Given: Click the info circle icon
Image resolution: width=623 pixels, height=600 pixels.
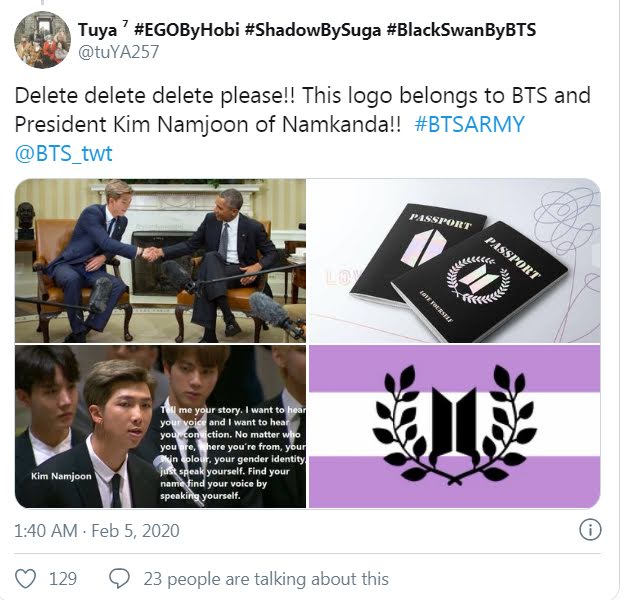Looking at the screenshot, I should pyautogui.click(x=590, y=530).
